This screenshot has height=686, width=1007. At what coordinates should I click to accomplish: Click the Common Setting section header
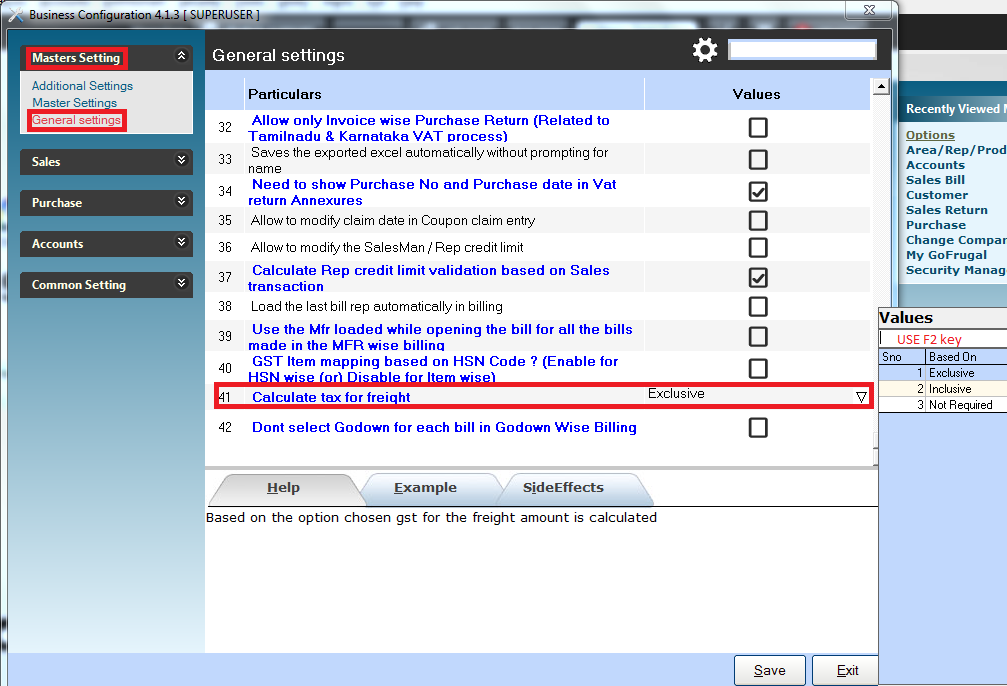click(x=106, y=285)
